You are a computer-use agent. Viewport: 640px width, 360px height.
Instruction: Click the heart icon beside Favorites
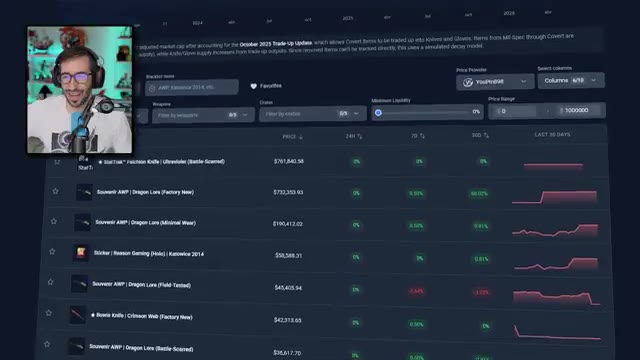pos(253,86)
